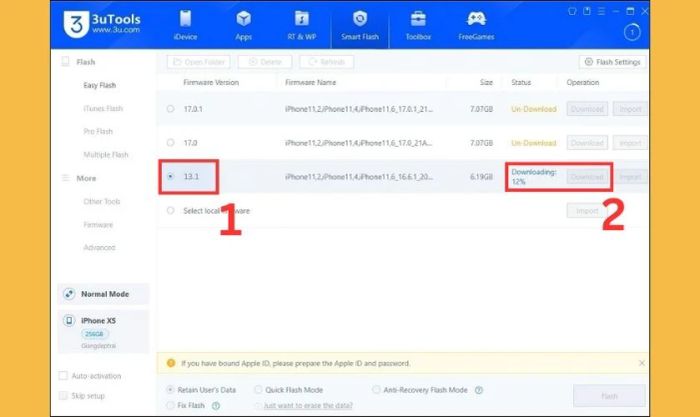Click the Delete button
Viewport: 700px width, 417px height.
coord(265,62)
